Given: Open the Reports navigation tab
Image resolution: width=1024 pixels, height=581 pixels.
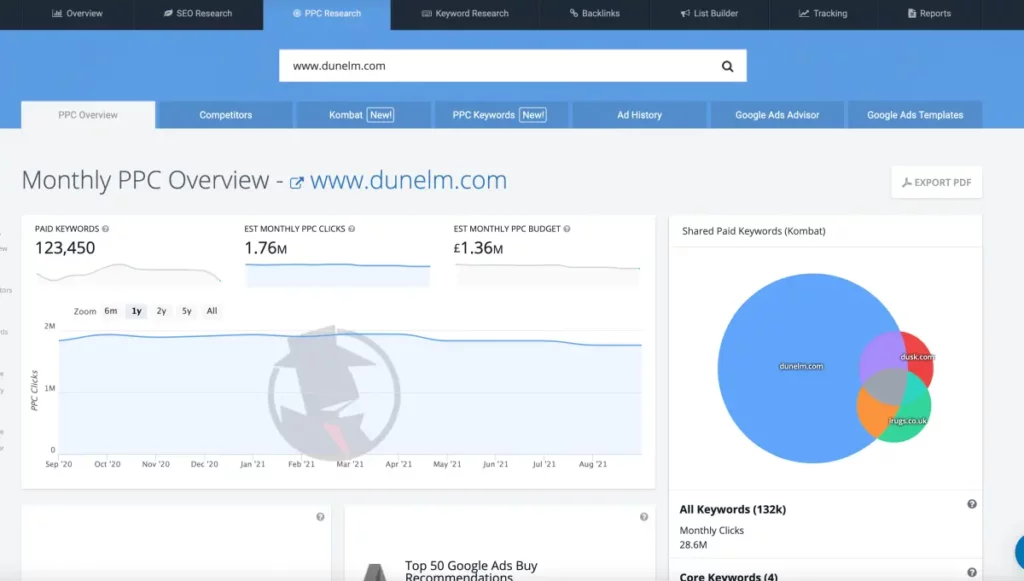Looking at the screenshot, I should [929, 14].
